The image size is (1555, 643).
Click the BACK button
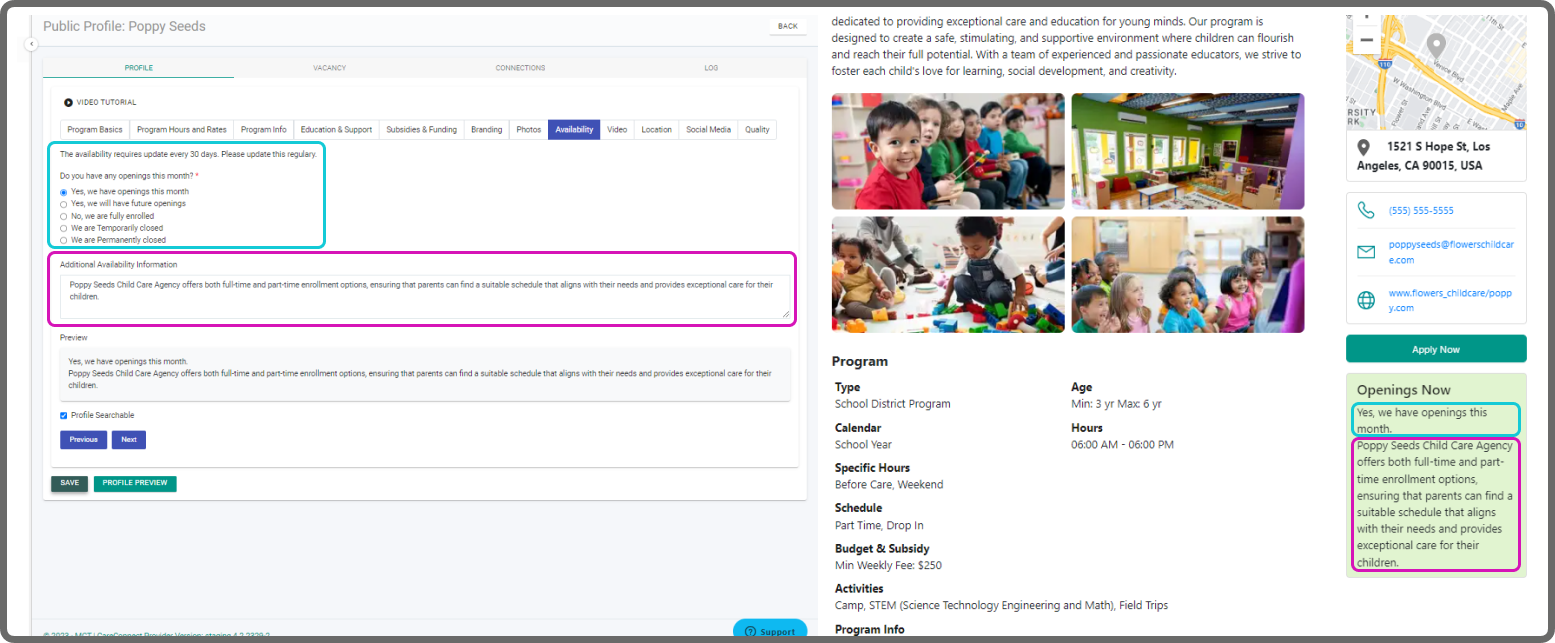tap(788, 26)
